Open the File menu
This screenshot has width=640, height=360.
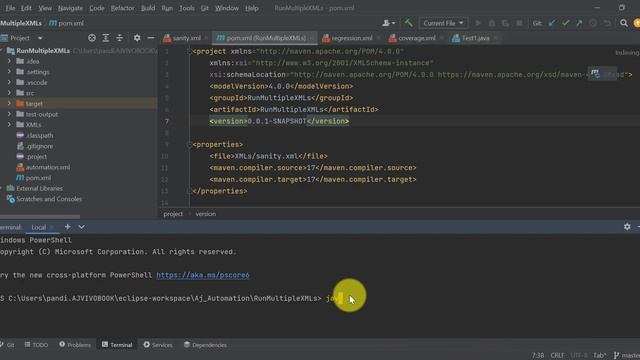coord(10,8)
